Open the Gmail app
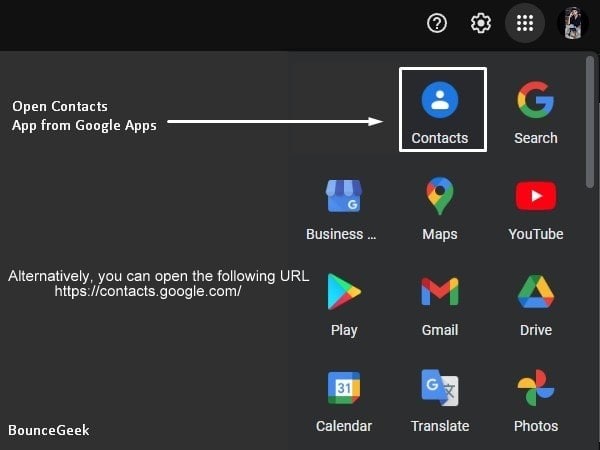The width and height of the screenshot is (600, 450). tap(440, 305)
